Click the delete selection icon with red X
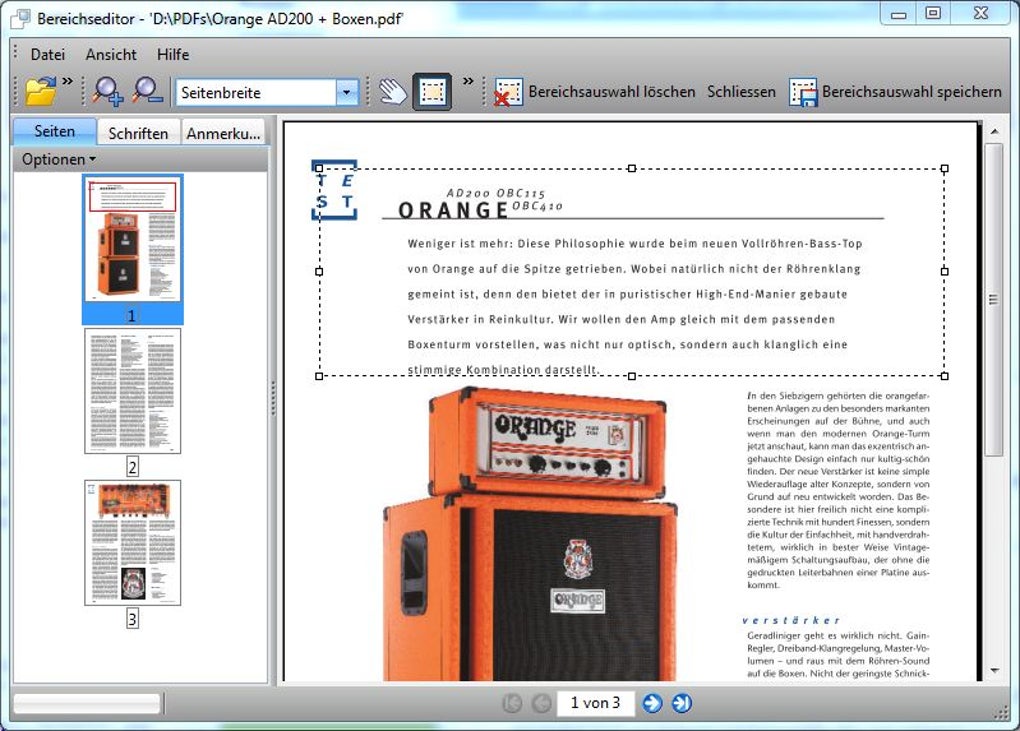This screenshot has height=731, width=1020. [x=507, y=92]
